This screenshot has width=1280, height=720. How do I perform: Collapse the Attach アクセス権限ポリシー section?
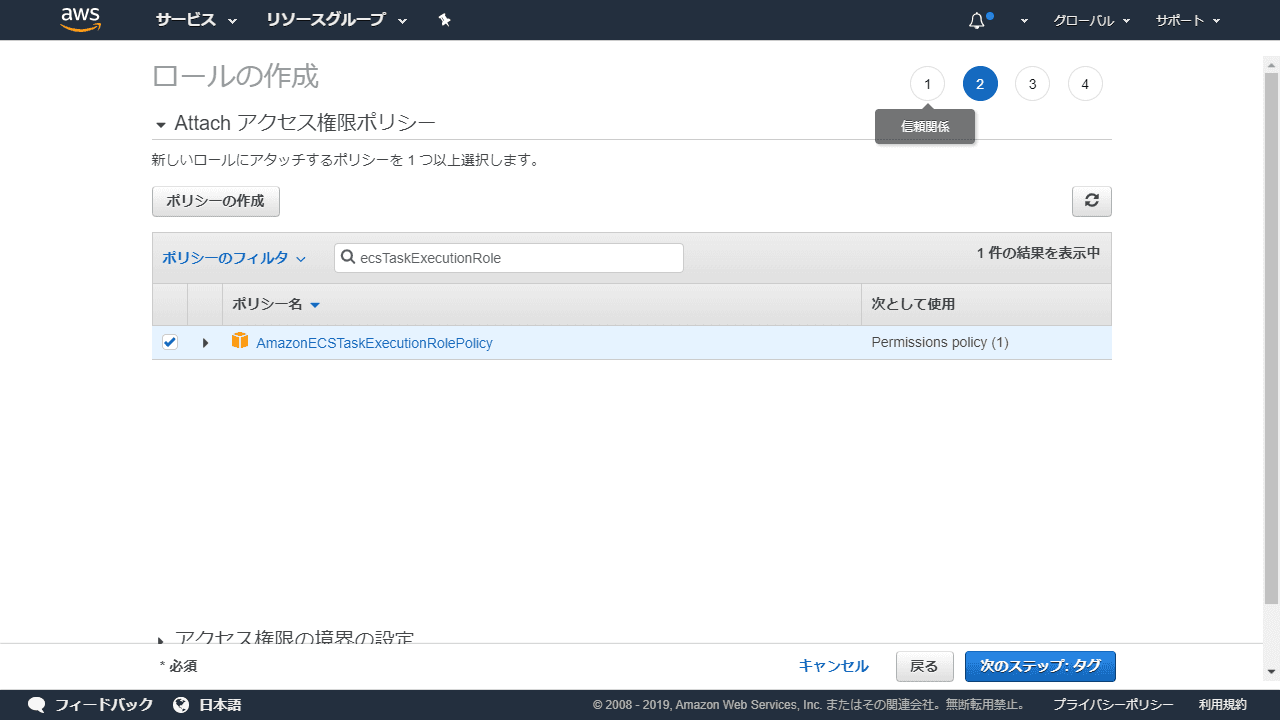[161, 125]
